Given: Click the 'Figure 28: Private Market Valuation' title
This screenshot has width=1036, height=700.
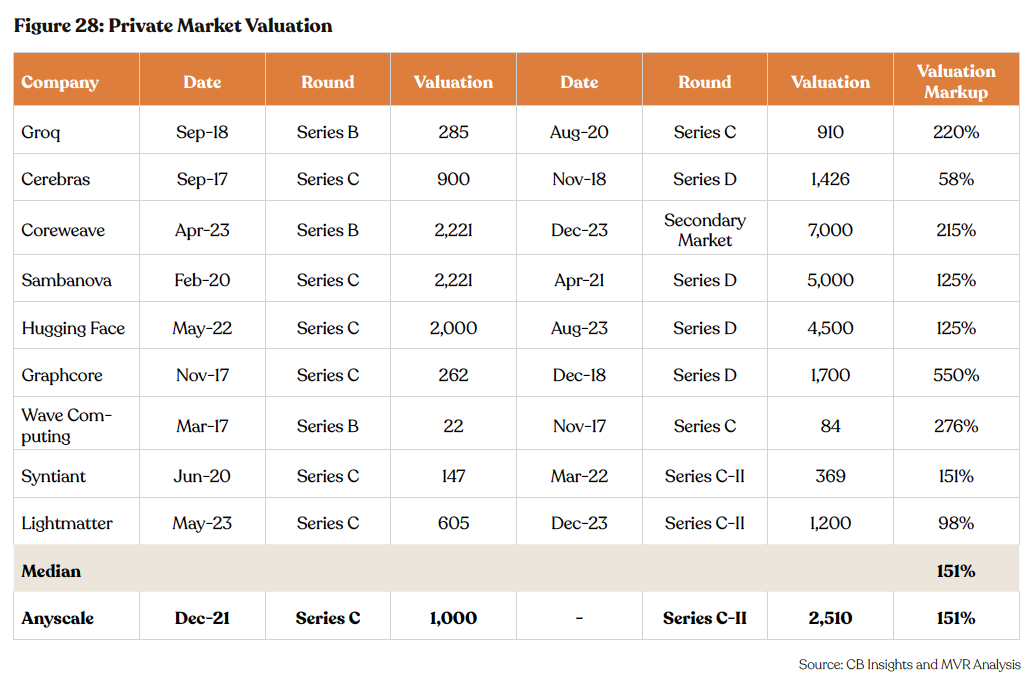Looking at the screenshot, I should 173,26.
